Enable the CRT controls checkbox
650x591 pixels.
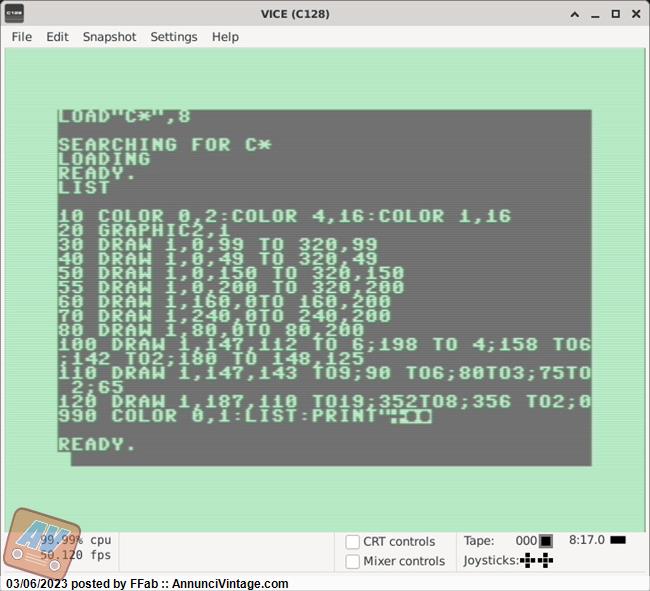(352, 542)
